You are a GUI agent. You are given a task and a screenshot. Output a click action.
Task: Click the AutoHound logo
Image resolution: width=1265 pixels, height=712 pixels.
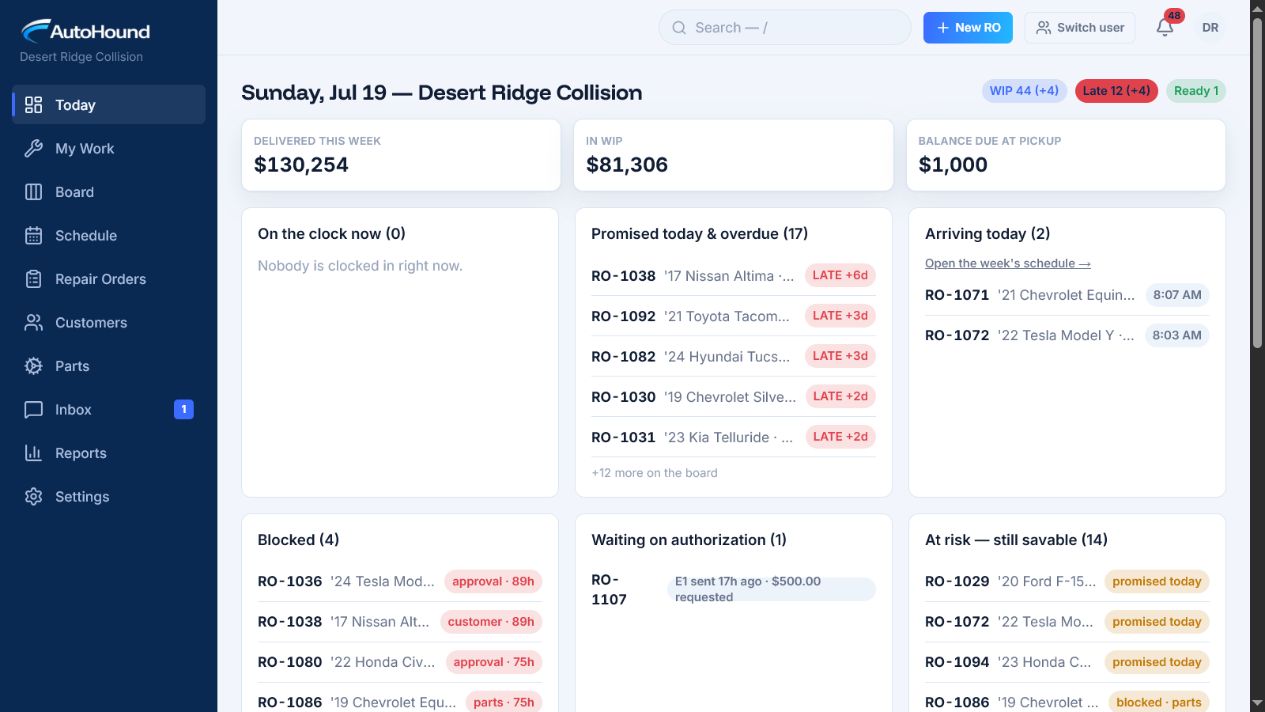click(86, 31)
